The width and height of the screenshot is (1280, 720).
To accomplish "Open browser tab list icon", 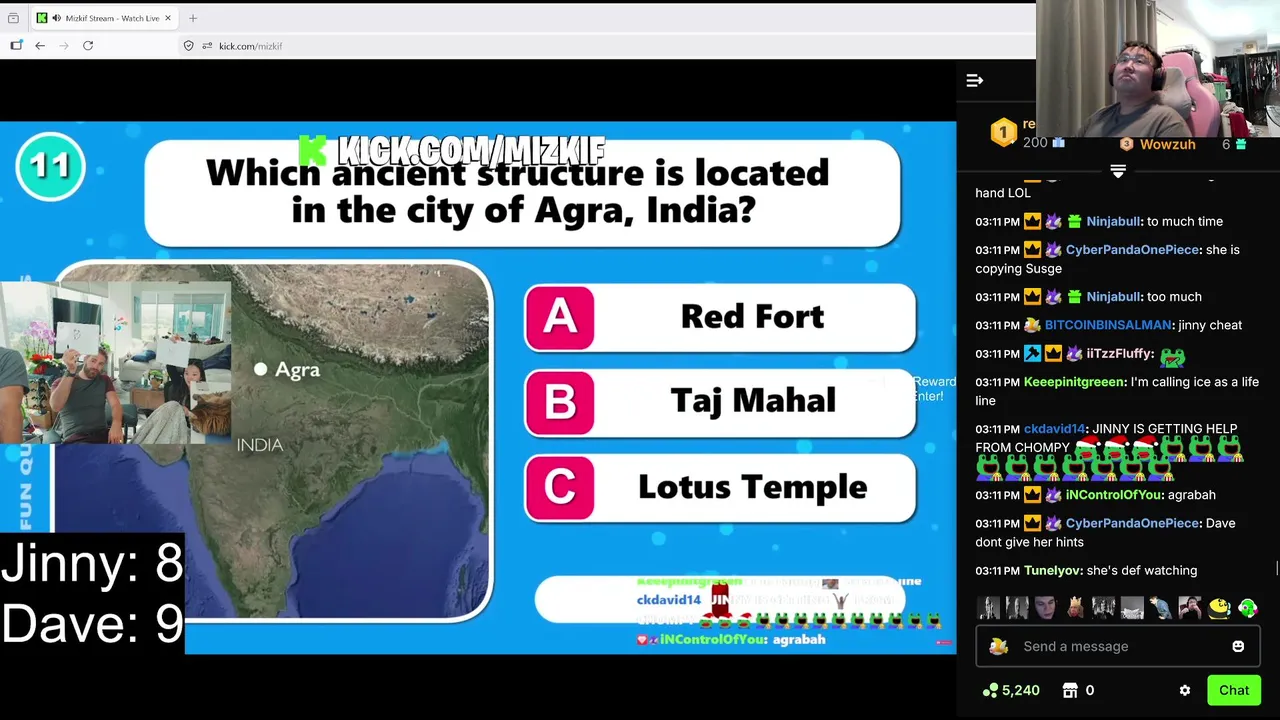I will click(x=13, y=18).
